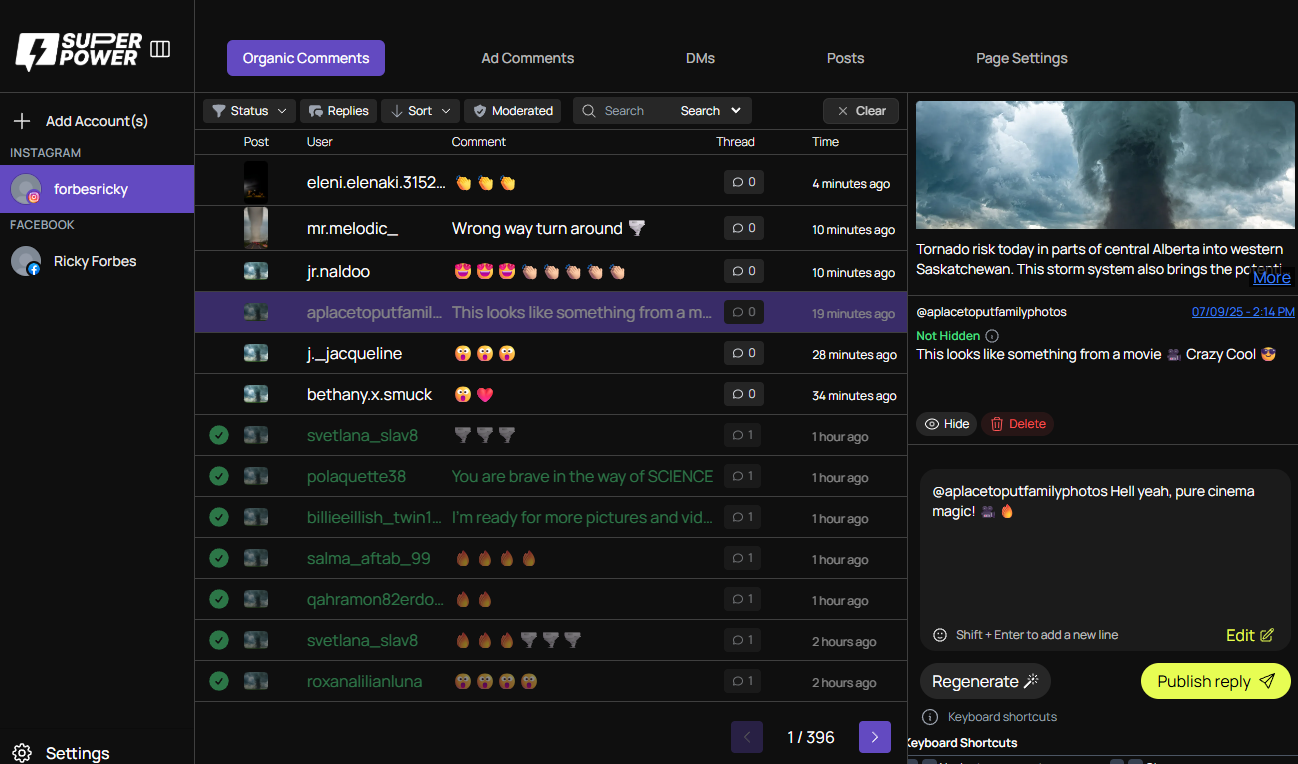The width and height of the screenshot is (1298, 764).
Task: Click the Ricky Forbes Facebook avatar
Action: pyautogui.click(x=26, y=261)
